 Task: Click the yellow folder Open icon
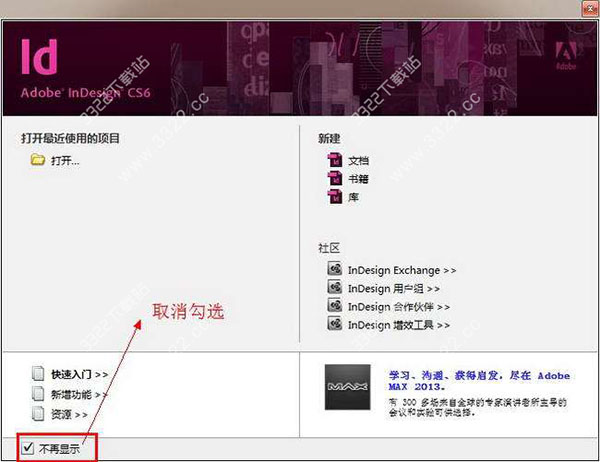pos(38,160)
